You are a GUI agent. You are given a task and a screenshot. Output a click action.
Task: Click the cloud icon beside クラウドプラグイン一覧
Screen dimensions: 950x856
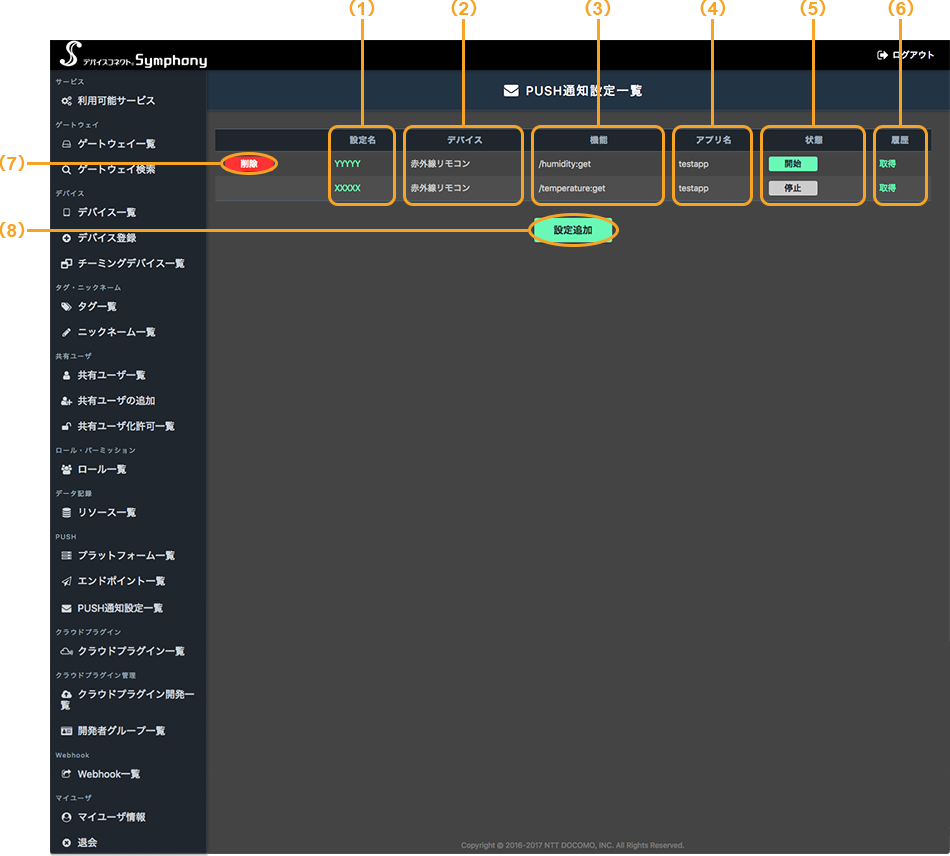click(67, 651)
